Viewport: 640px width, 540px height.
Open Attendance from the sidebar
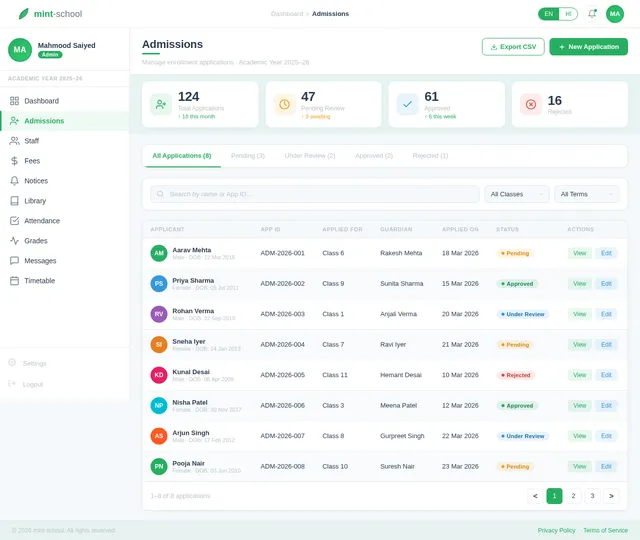click(x=41, y=220)
